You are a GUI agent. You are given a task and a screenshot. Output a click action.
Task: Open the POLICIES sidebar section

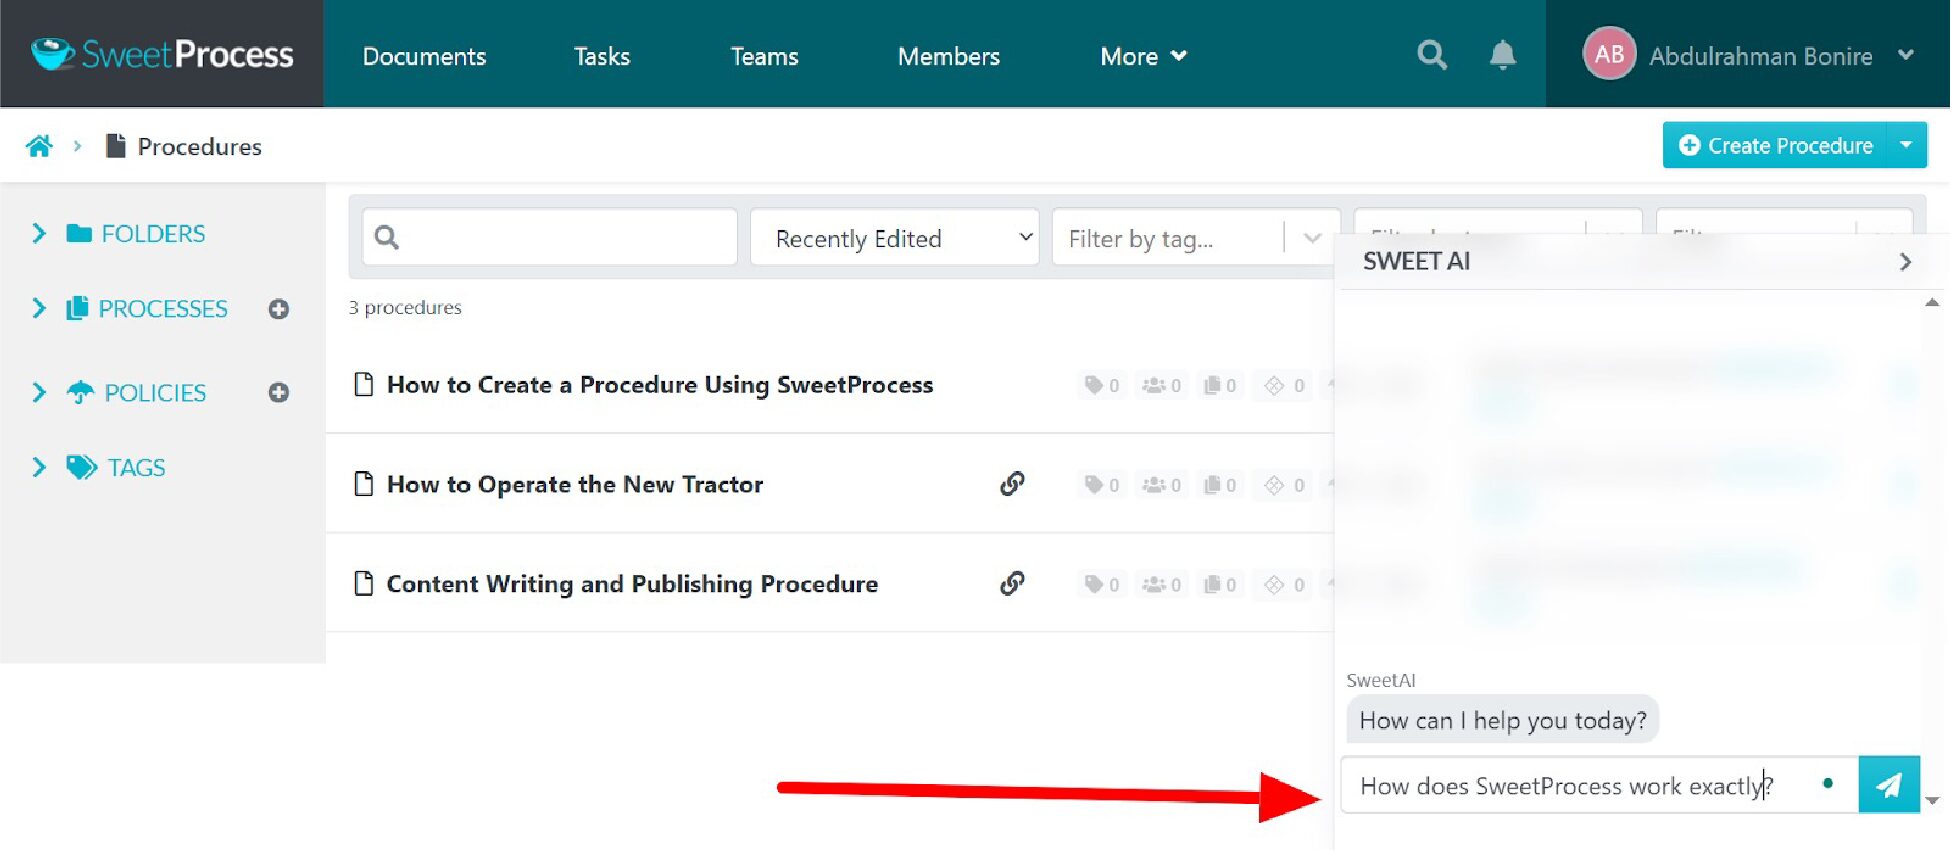[x=155, y=393]
